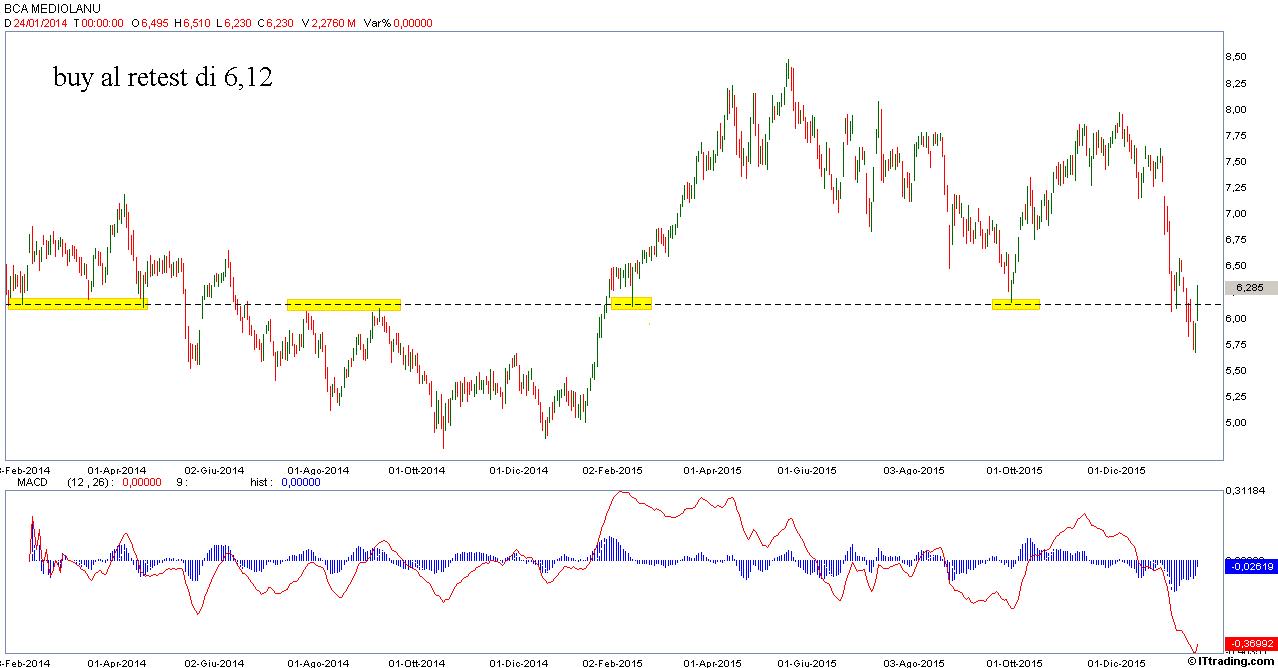This screenshot has width=1278, height=668.
Task: Click the red MACD value tag -0,36992
Action: [x=1250, y=643]
